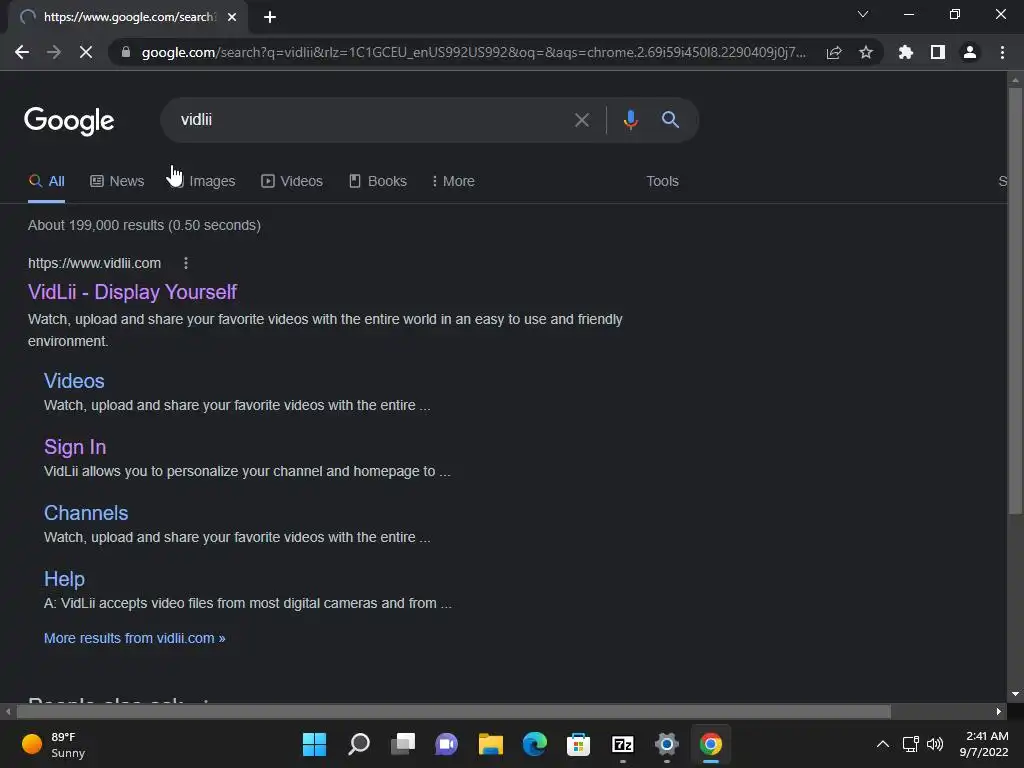Click the address bar URL

tap(473, 52)
